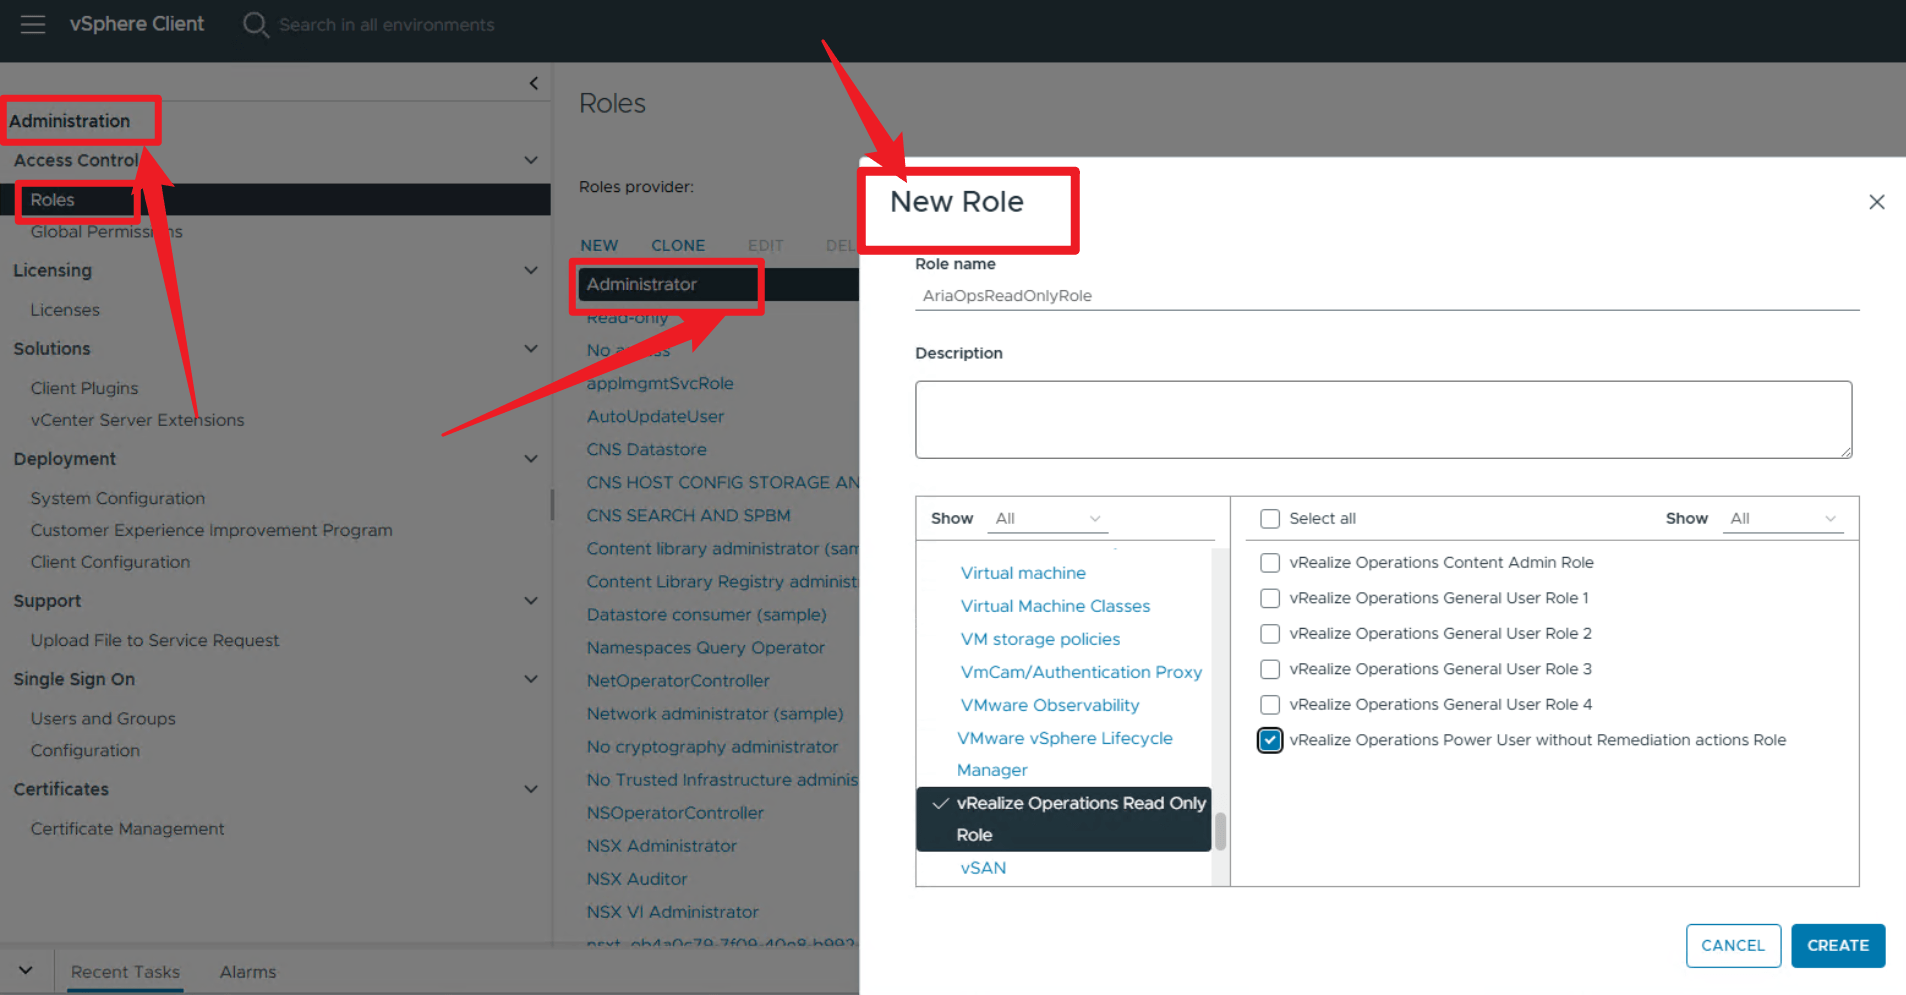
Task: Collapse the Licensing section
Action: 531,270
